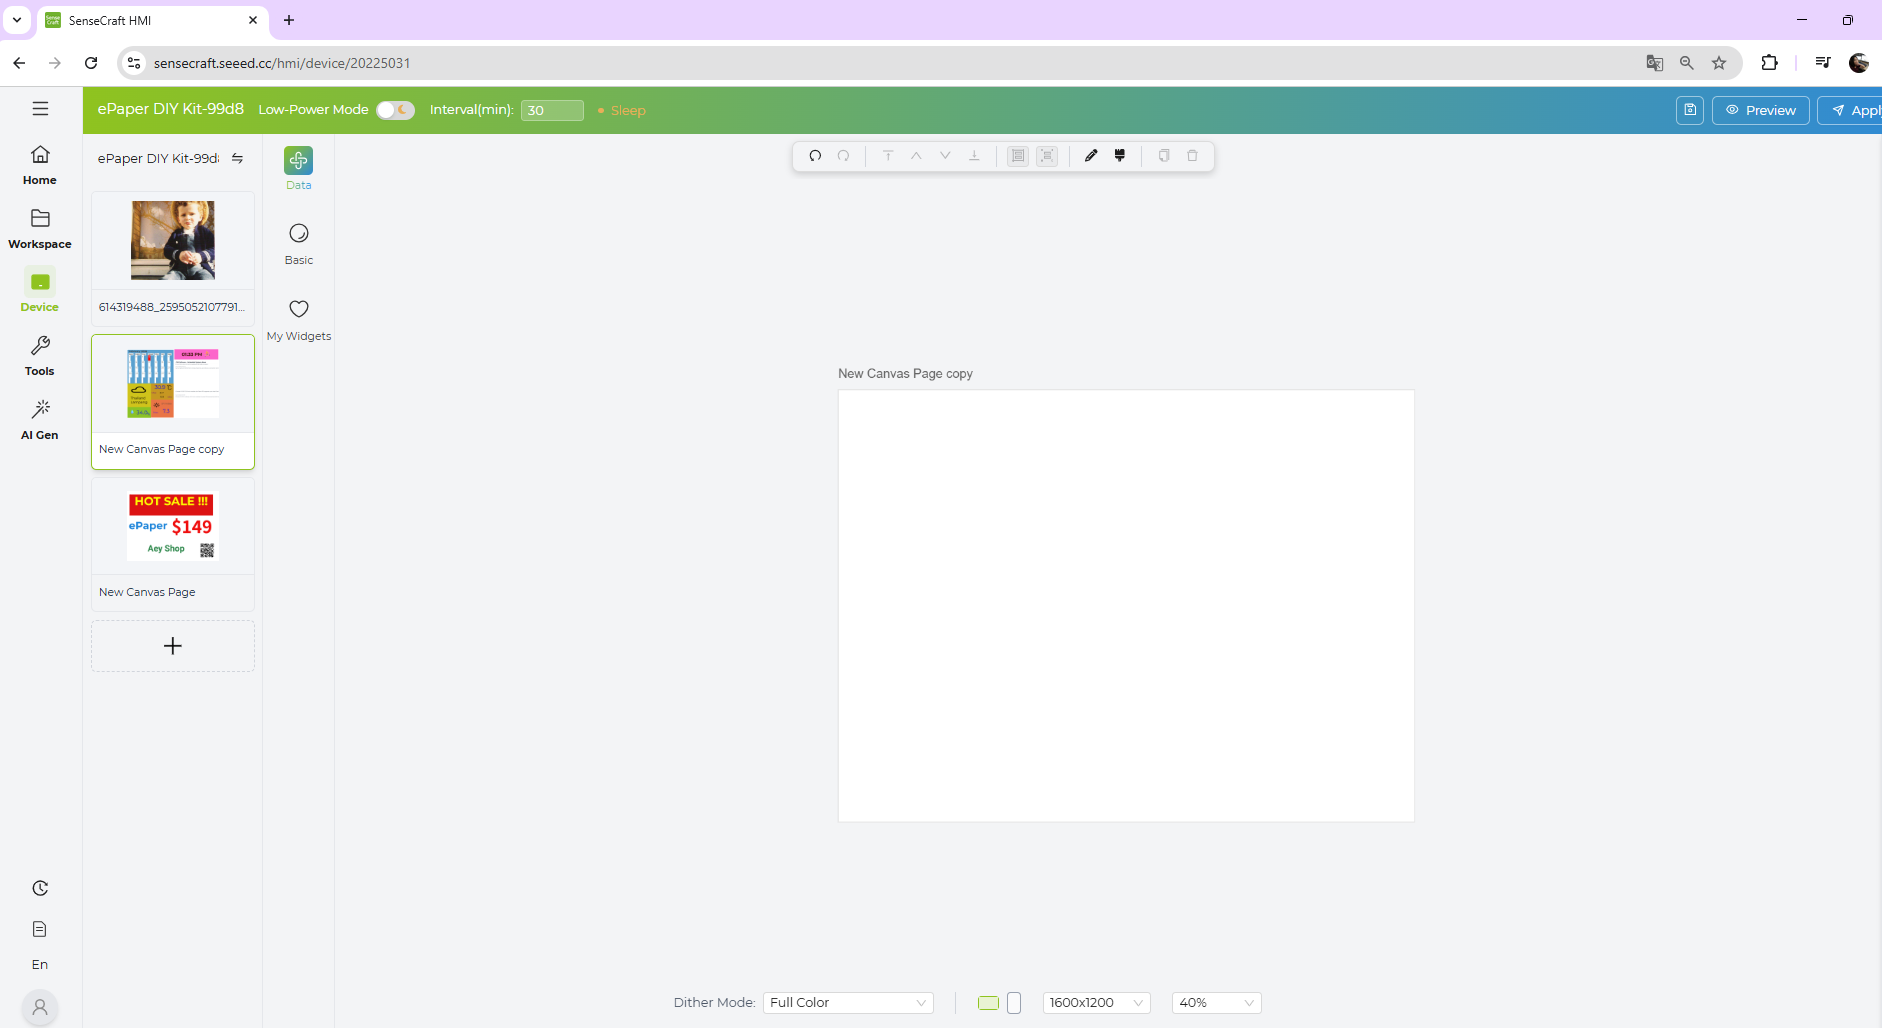The height and width of the screenshot is (1028, 1882).
Task: Select landscape orientation toggle
Action: click(x=988, y=1003)
